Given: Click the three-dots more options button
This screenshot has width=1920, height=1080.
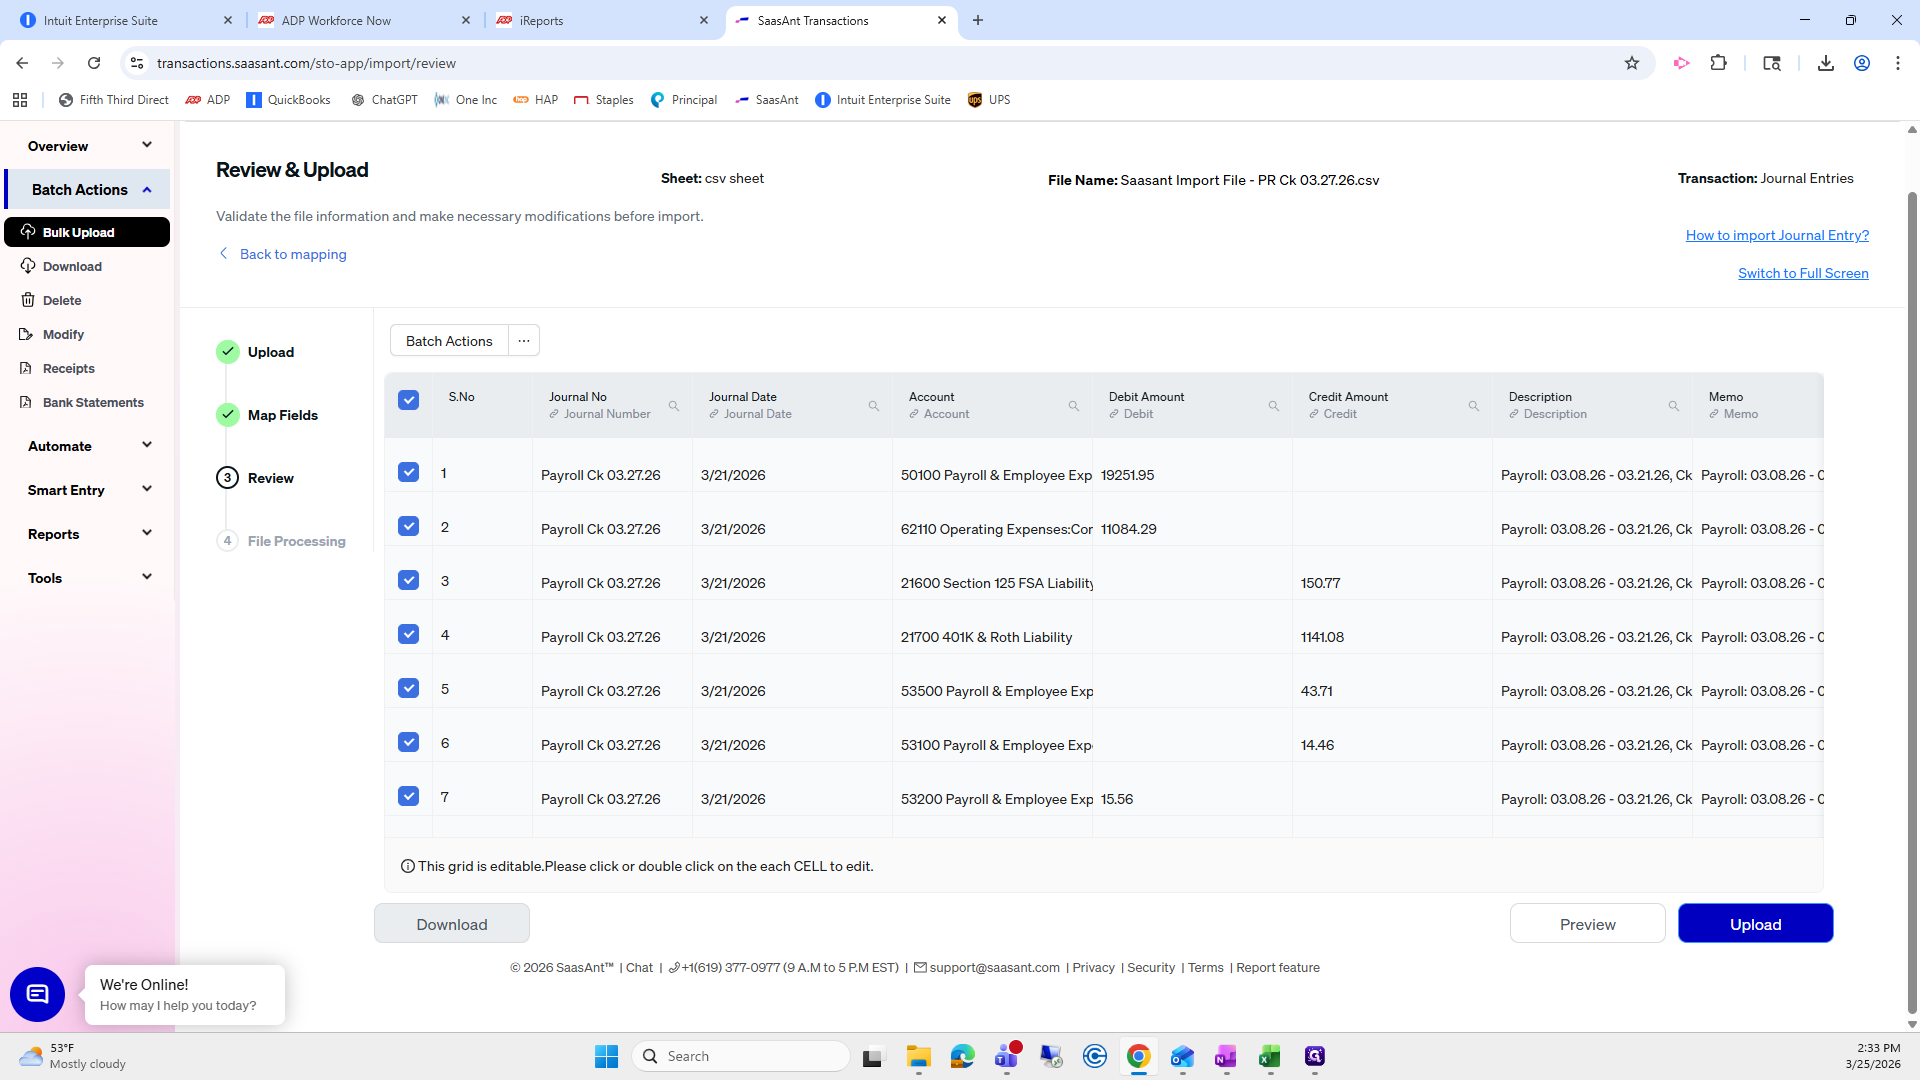Looking at the screenshot, I should click(x=524, y=341).
